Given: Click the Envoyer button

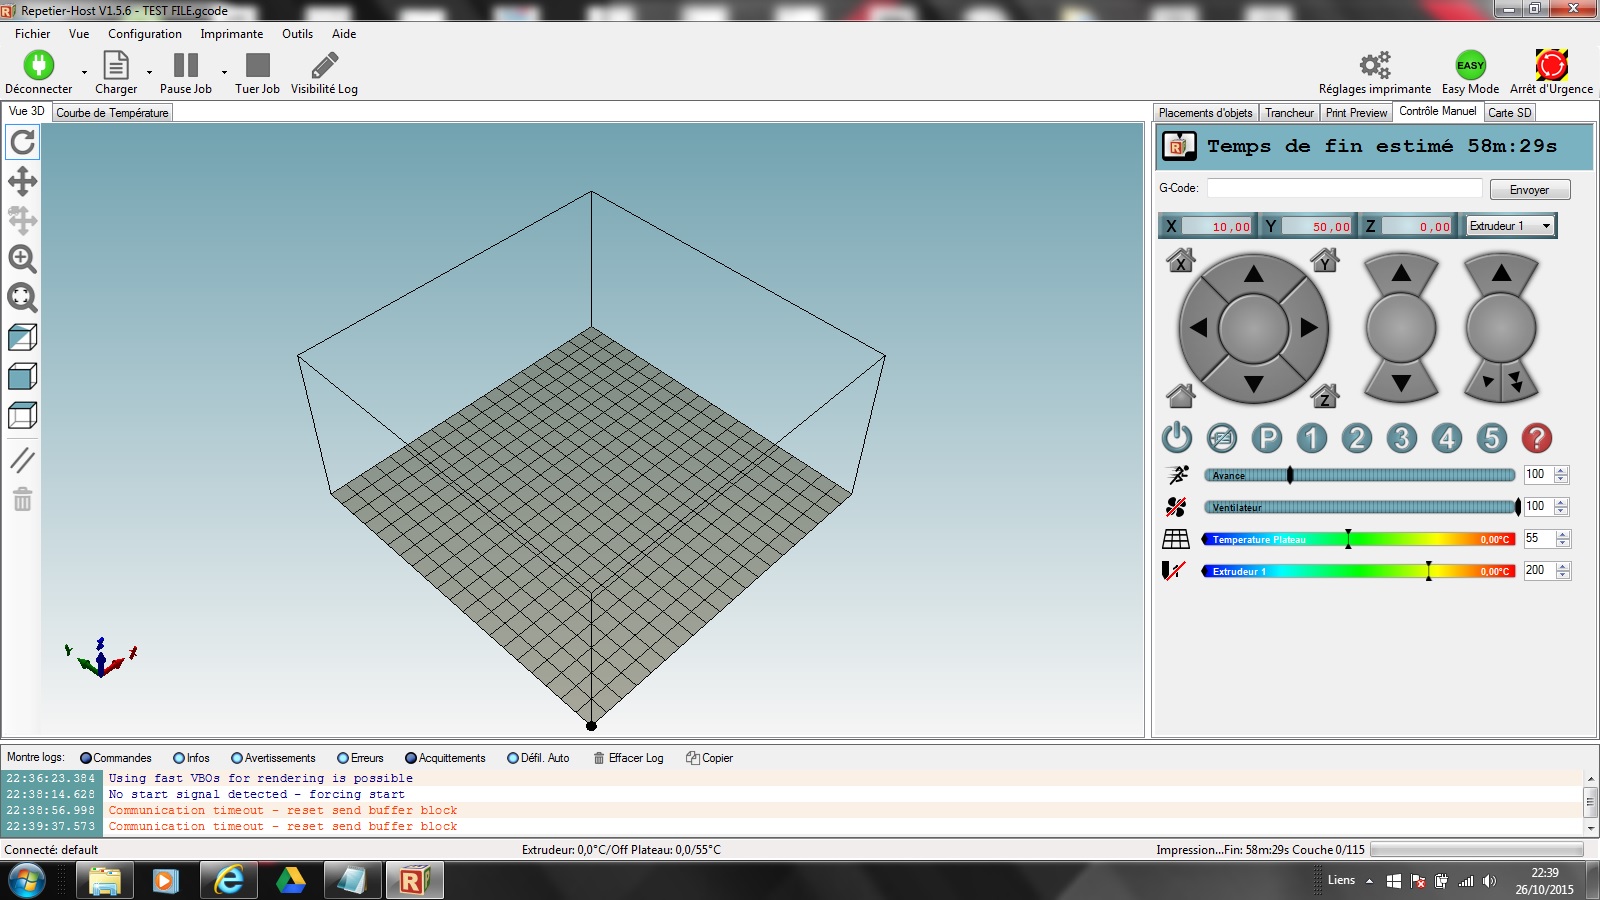Looking at the screenshot, I should pos(1529,190).
